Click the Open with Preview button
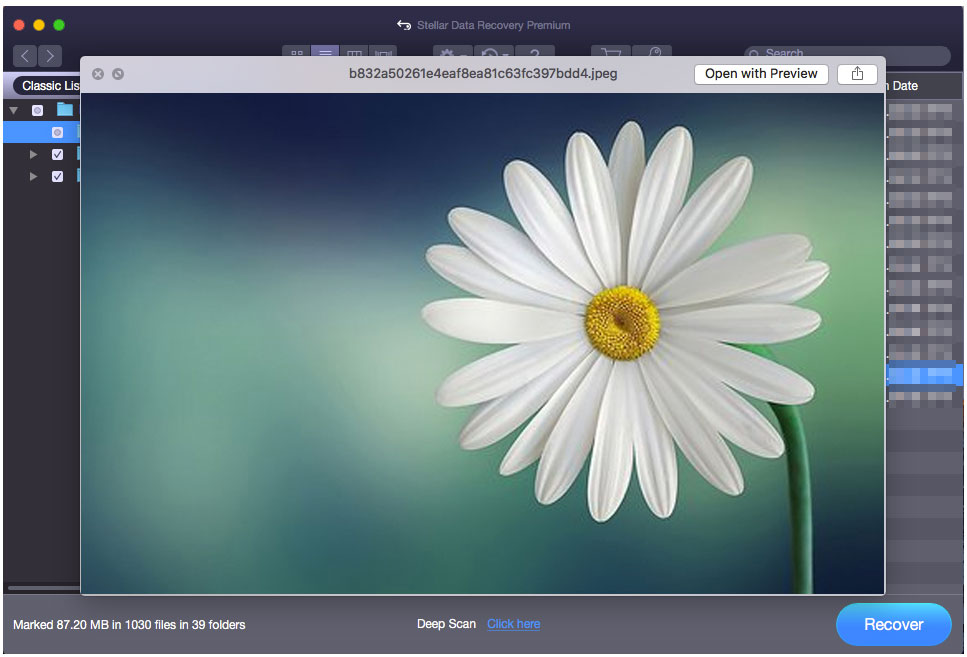 click(x=761, y=74)
